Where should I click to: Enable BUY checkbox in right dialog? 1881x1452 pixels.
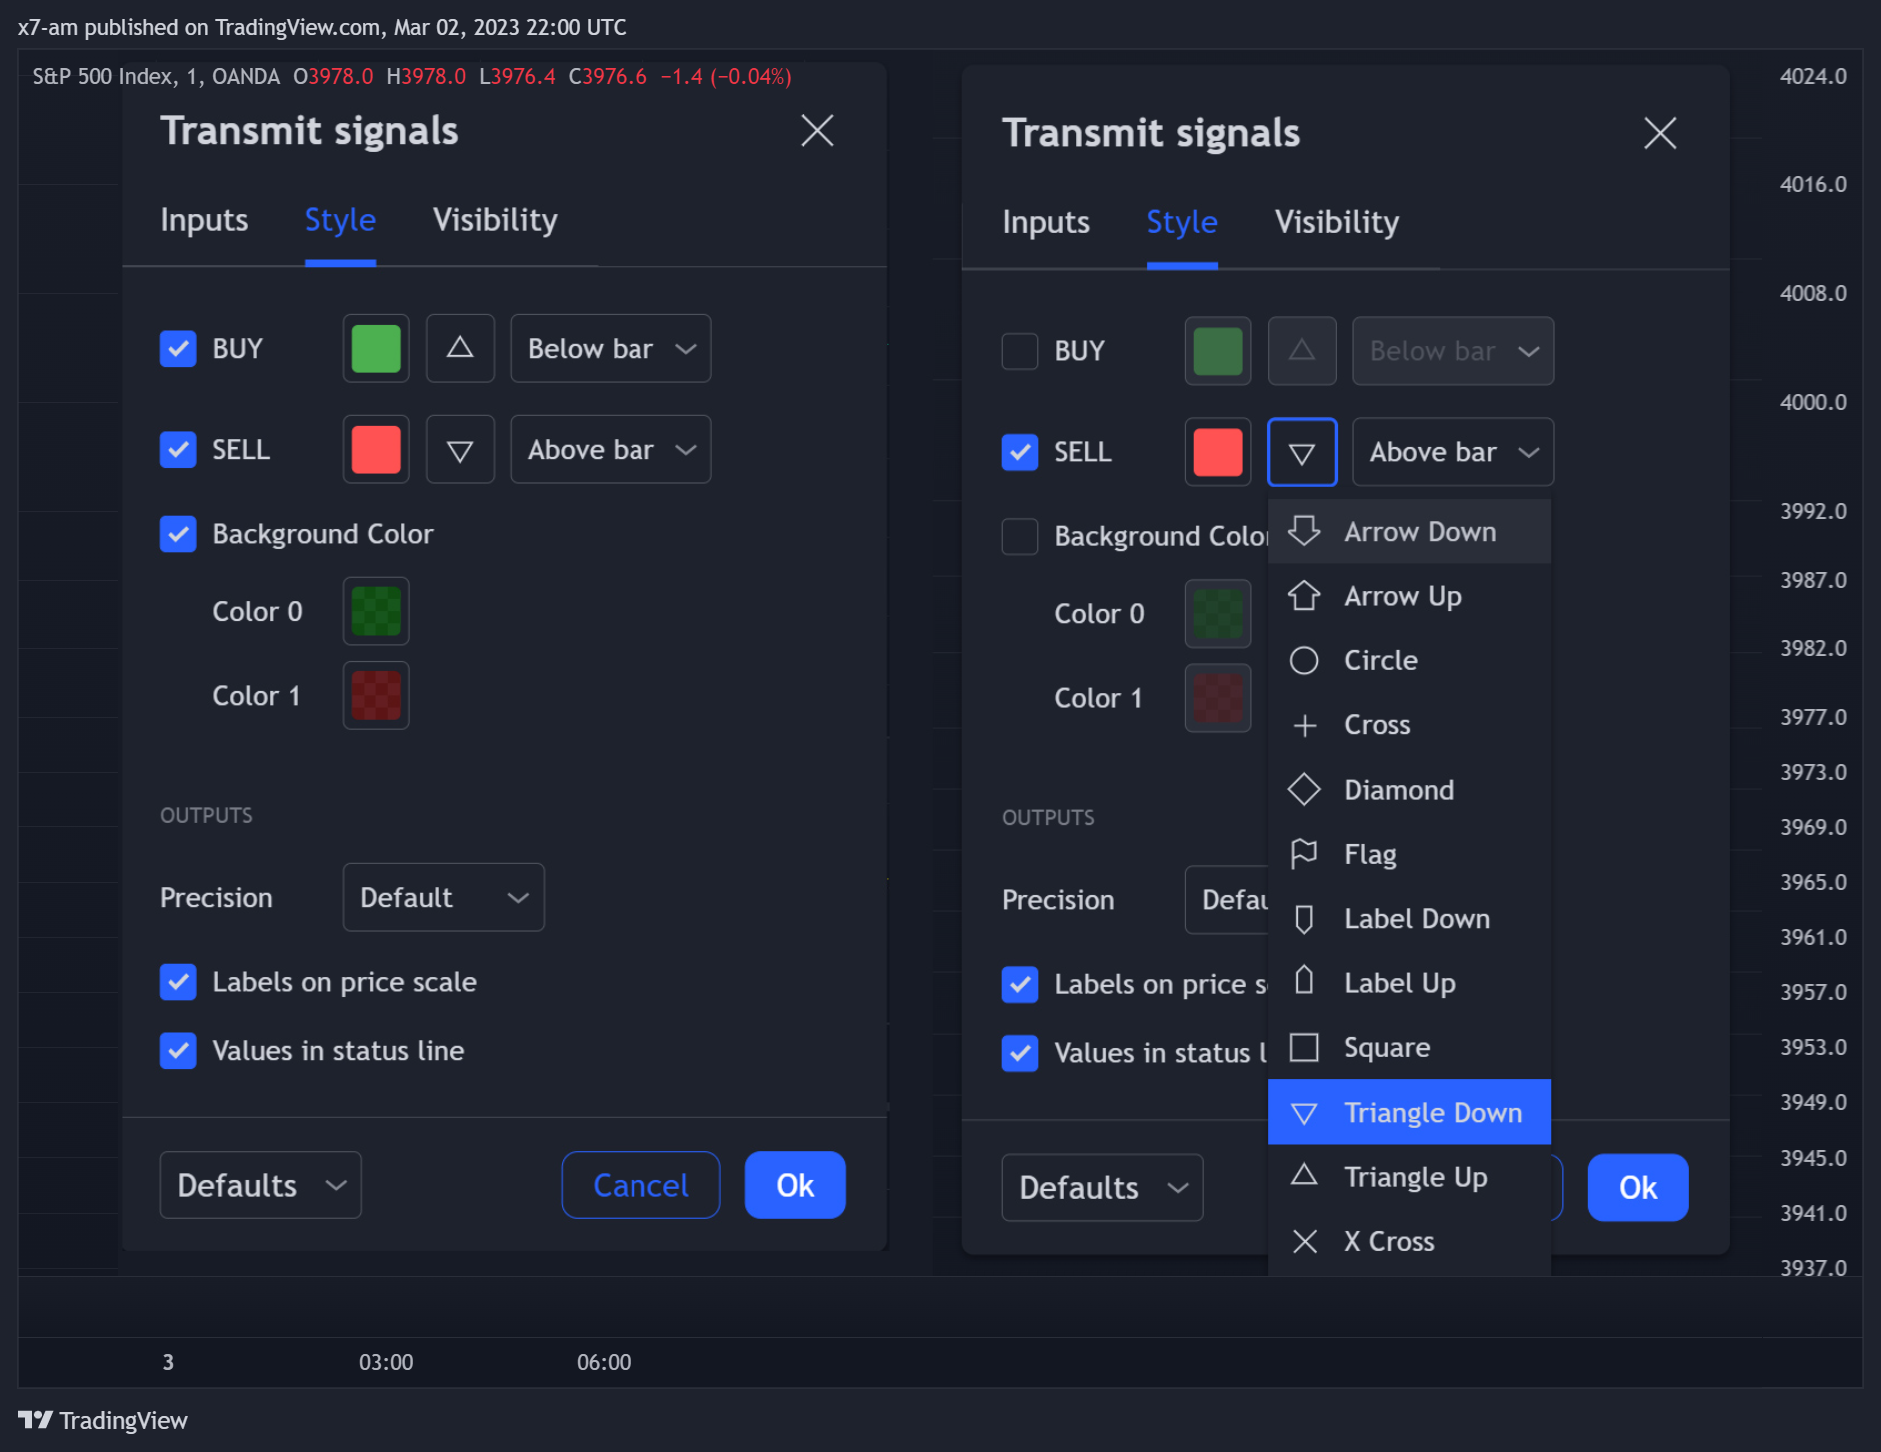(x=1020, y=351)
